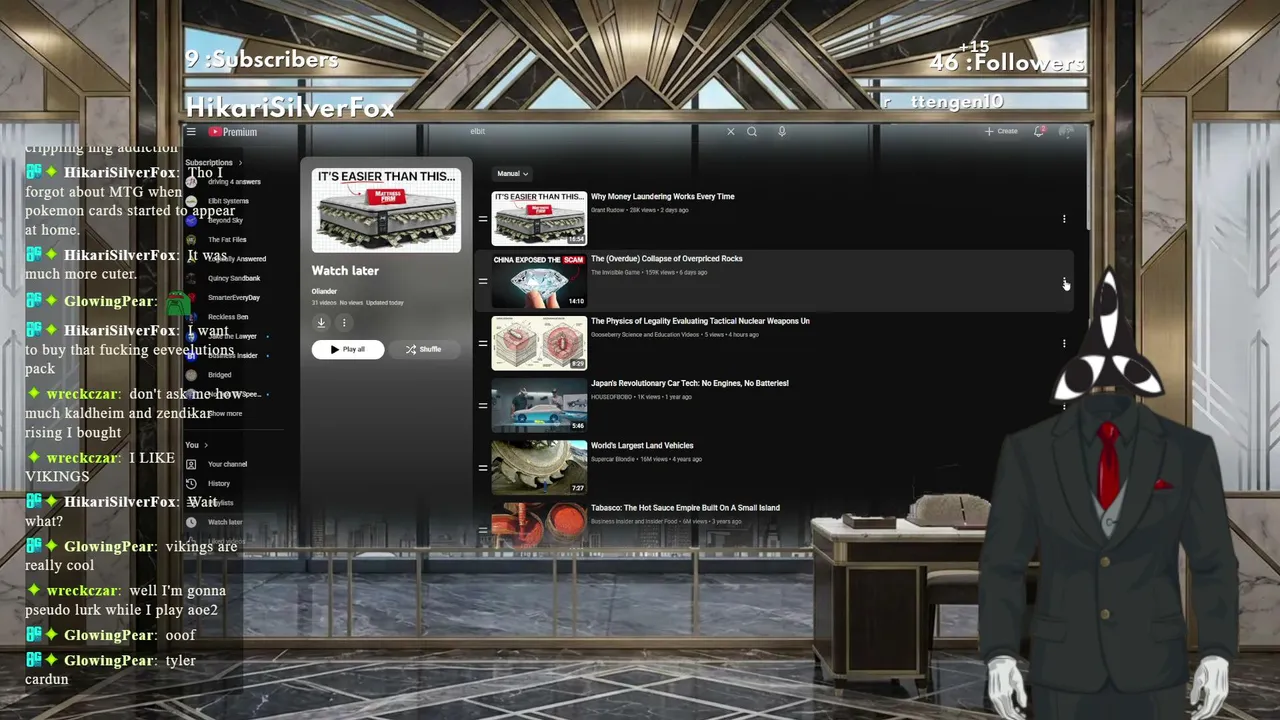Open the action menu for Overpriced Rocks video

point(1064,281)
